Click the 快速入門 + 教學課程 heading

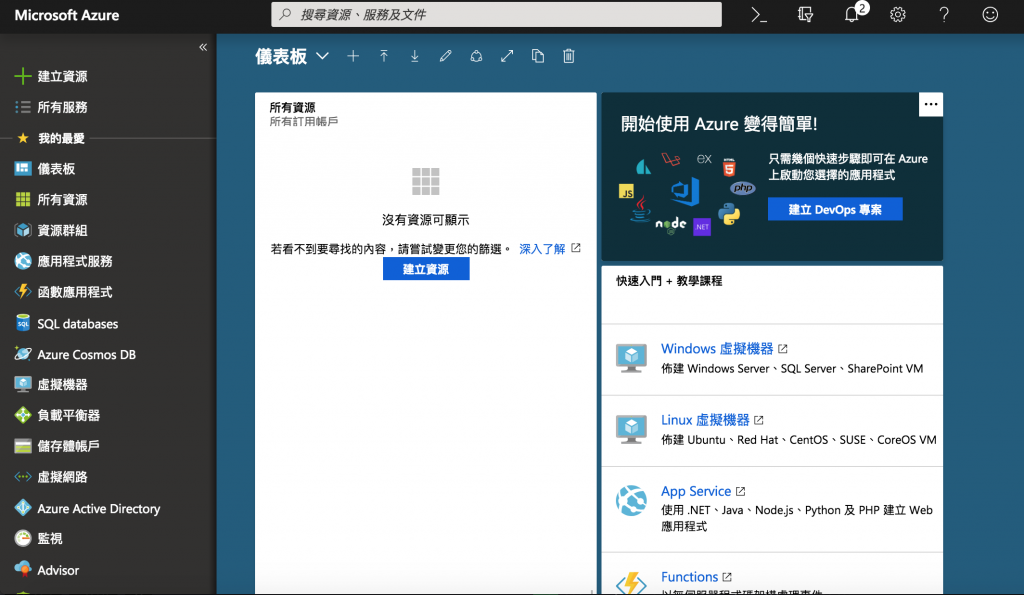(669, 281)
